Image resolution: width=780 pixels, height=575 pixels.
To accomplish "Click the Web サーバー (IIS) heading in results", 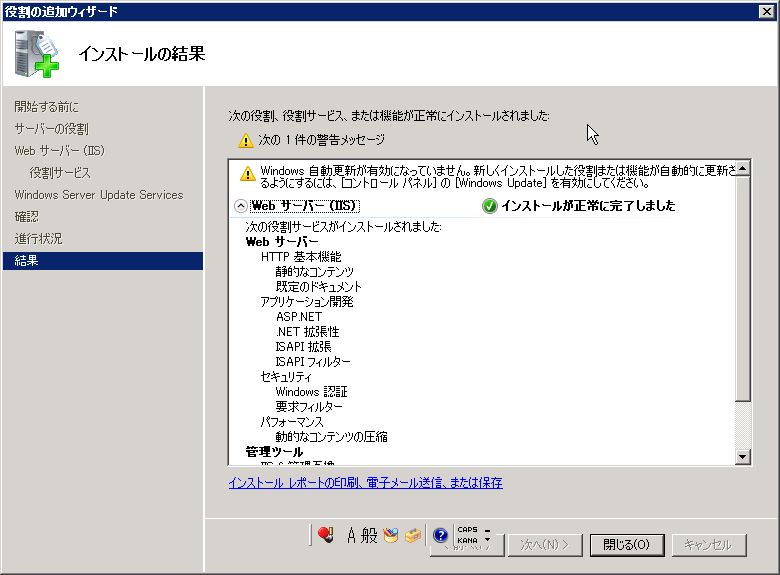I will point(303,206).
